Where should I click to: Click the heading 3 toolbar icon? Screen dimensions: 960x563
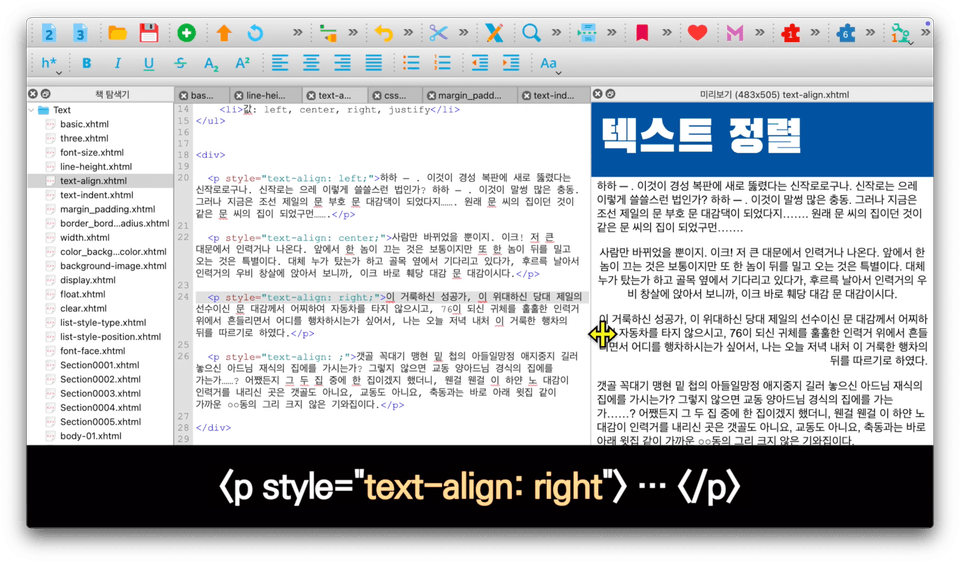tap(80, 33)
